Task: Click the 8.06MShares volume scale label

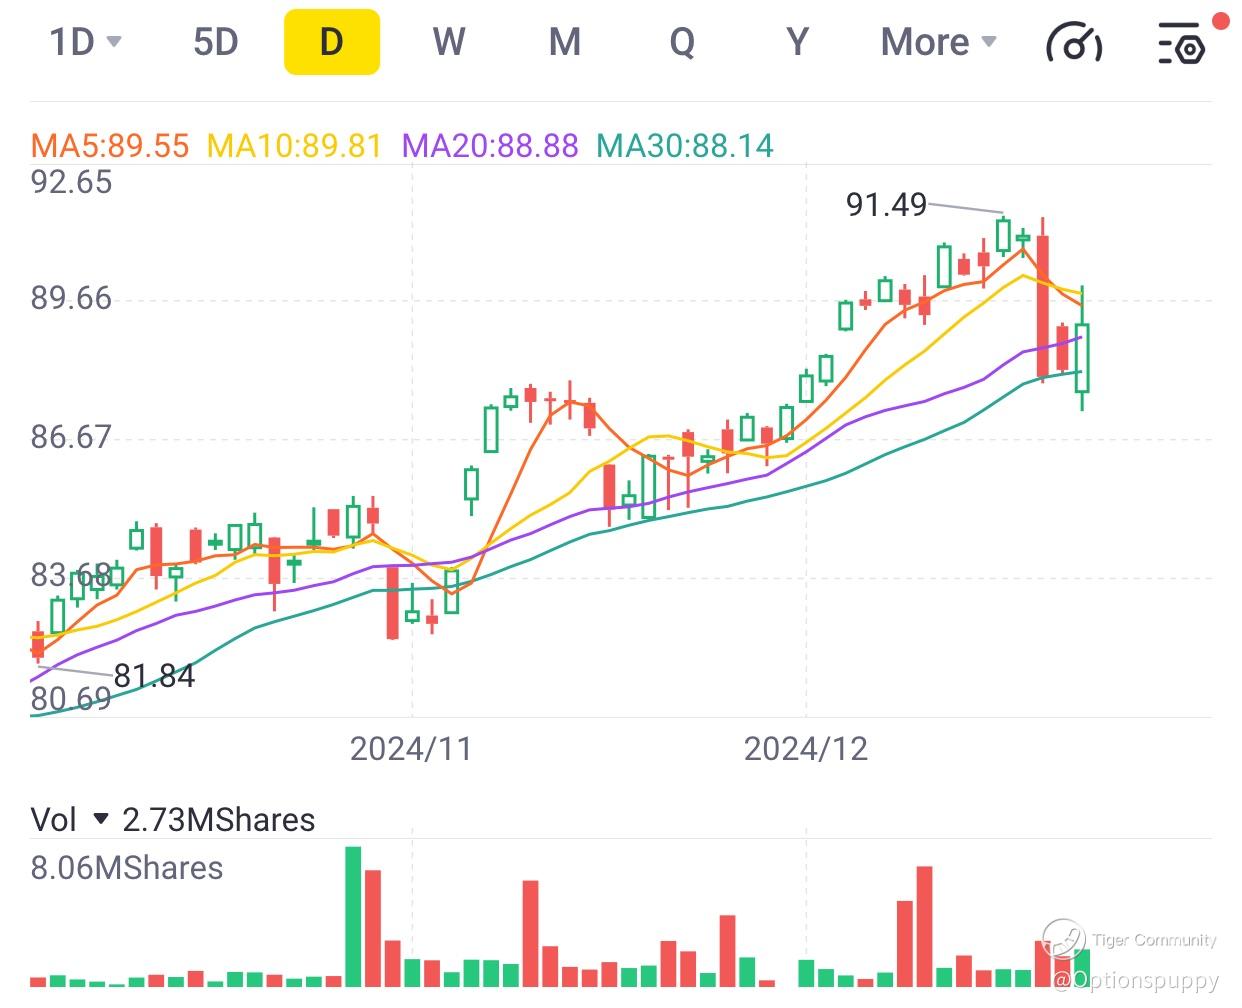Action: (127, 868)
